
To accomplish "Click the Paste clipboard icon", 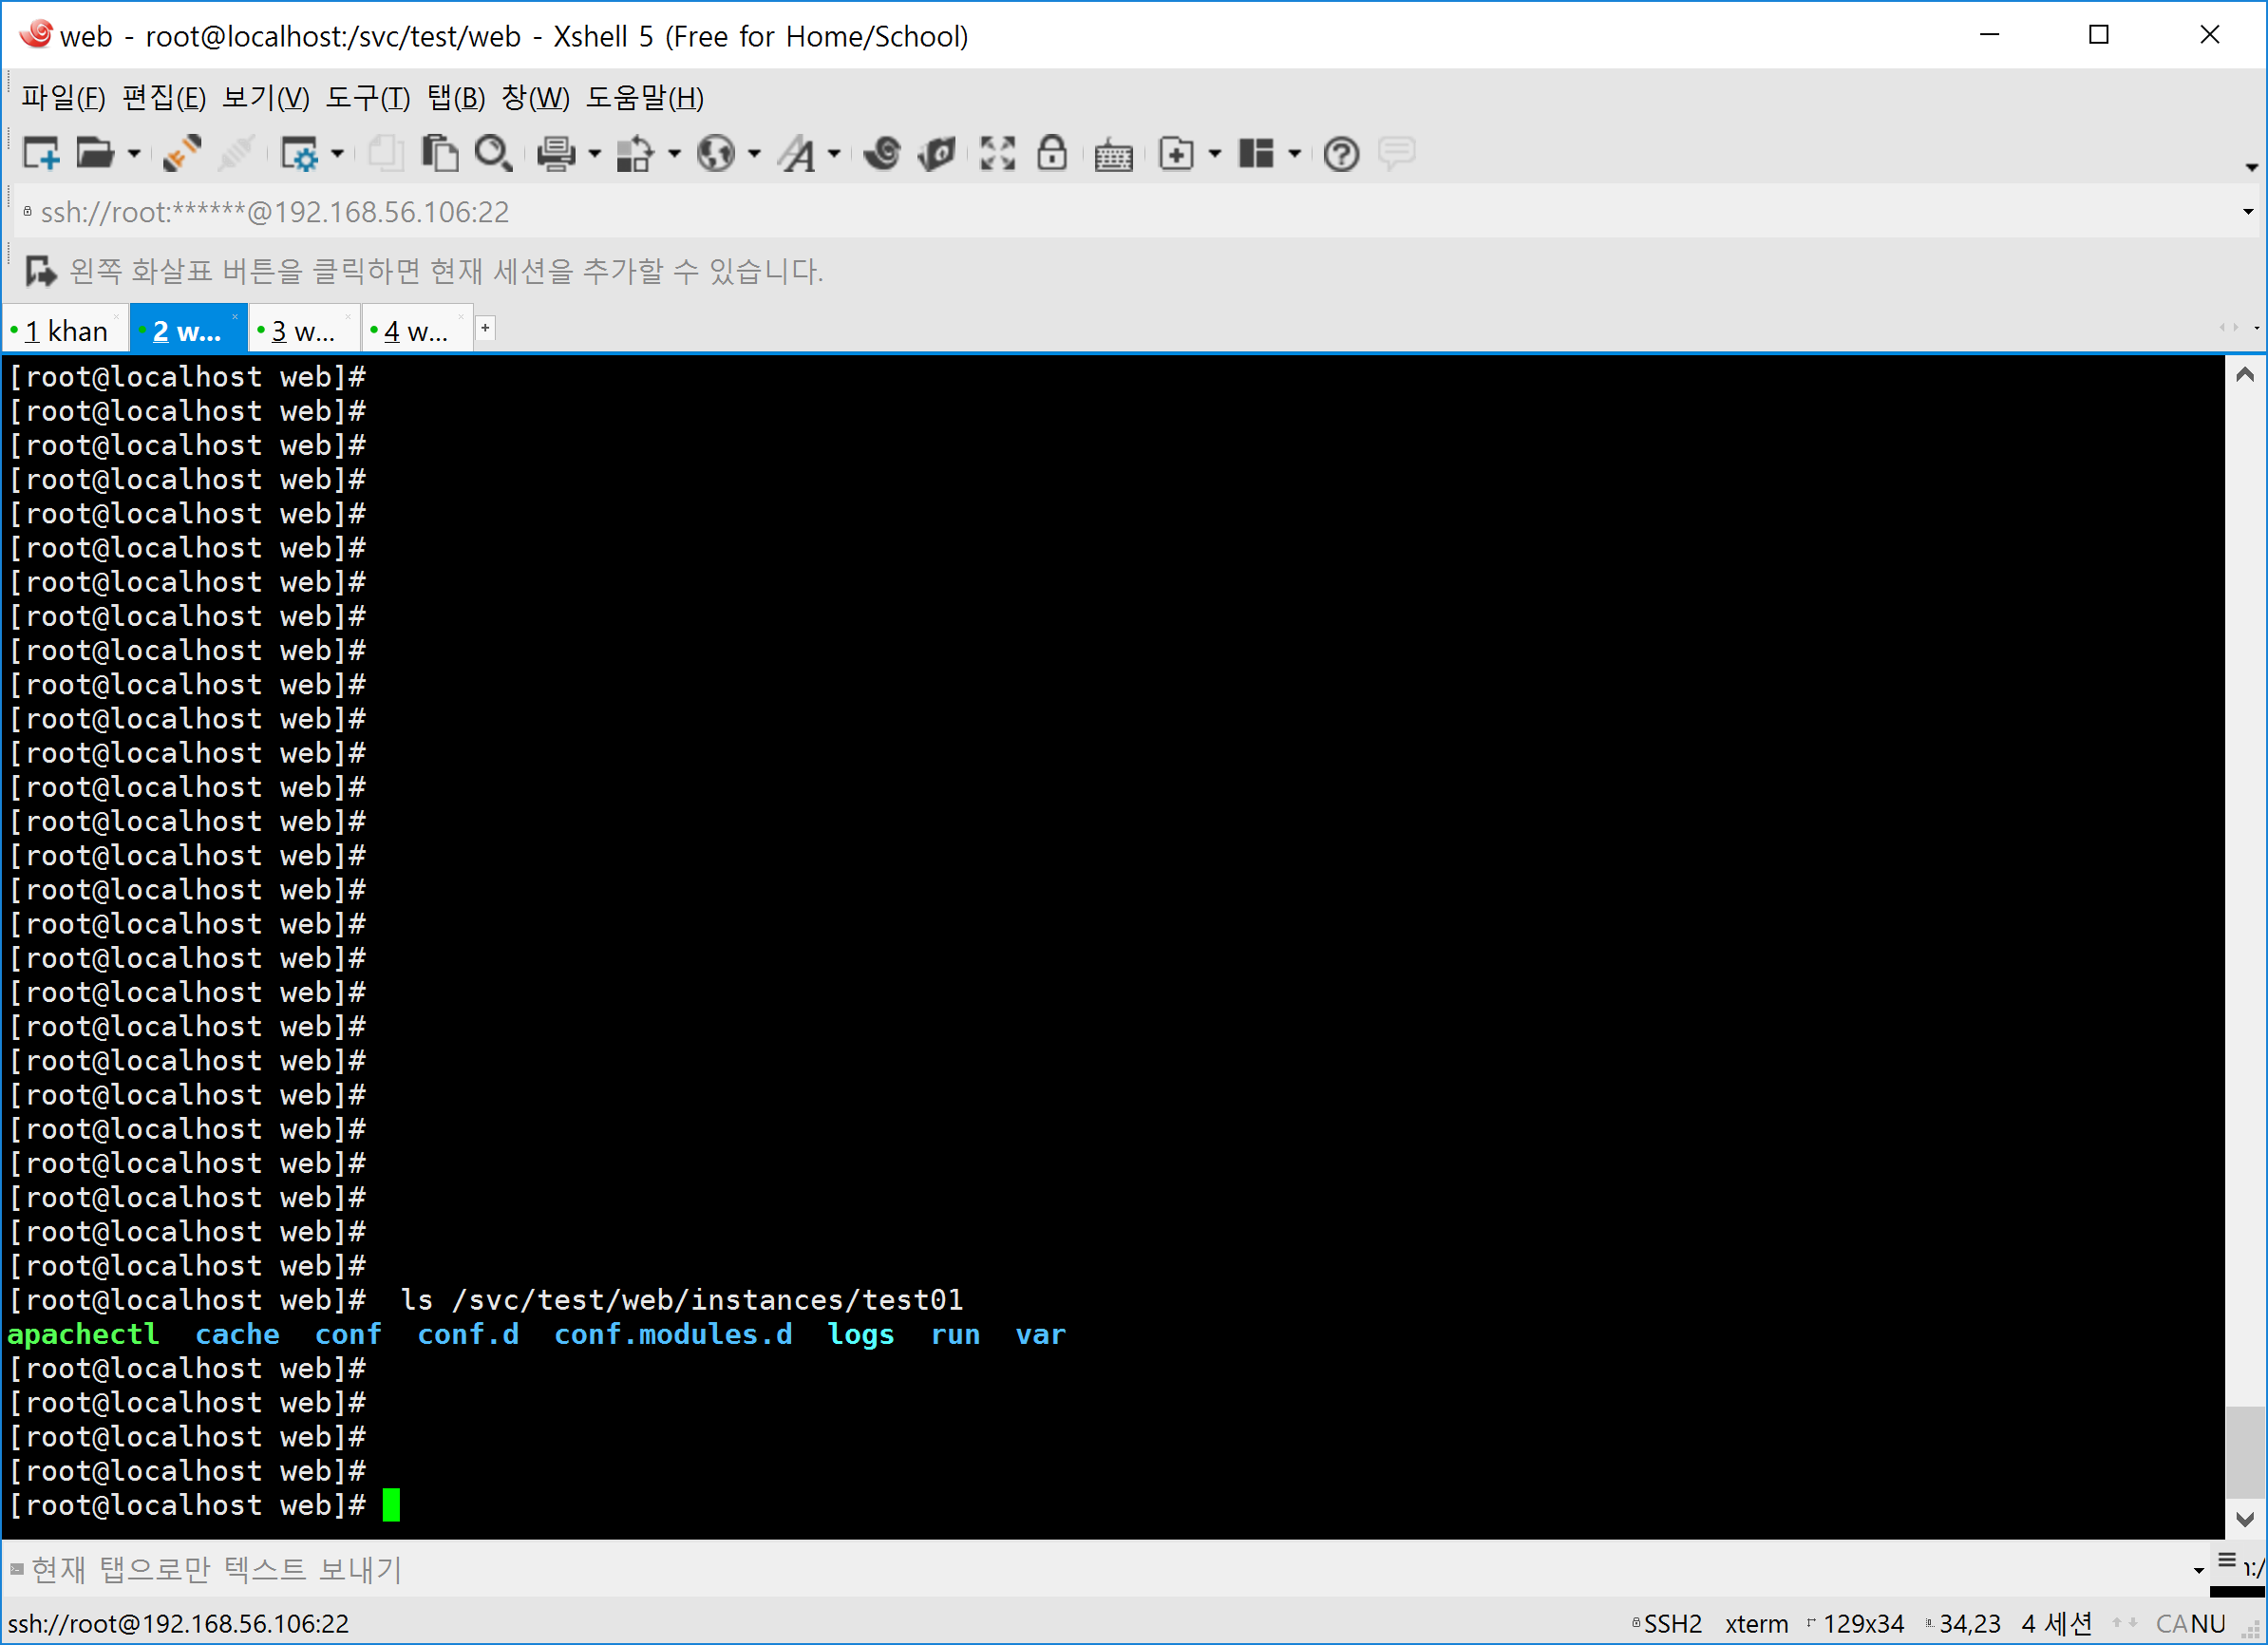I will [x=439, y=153].
